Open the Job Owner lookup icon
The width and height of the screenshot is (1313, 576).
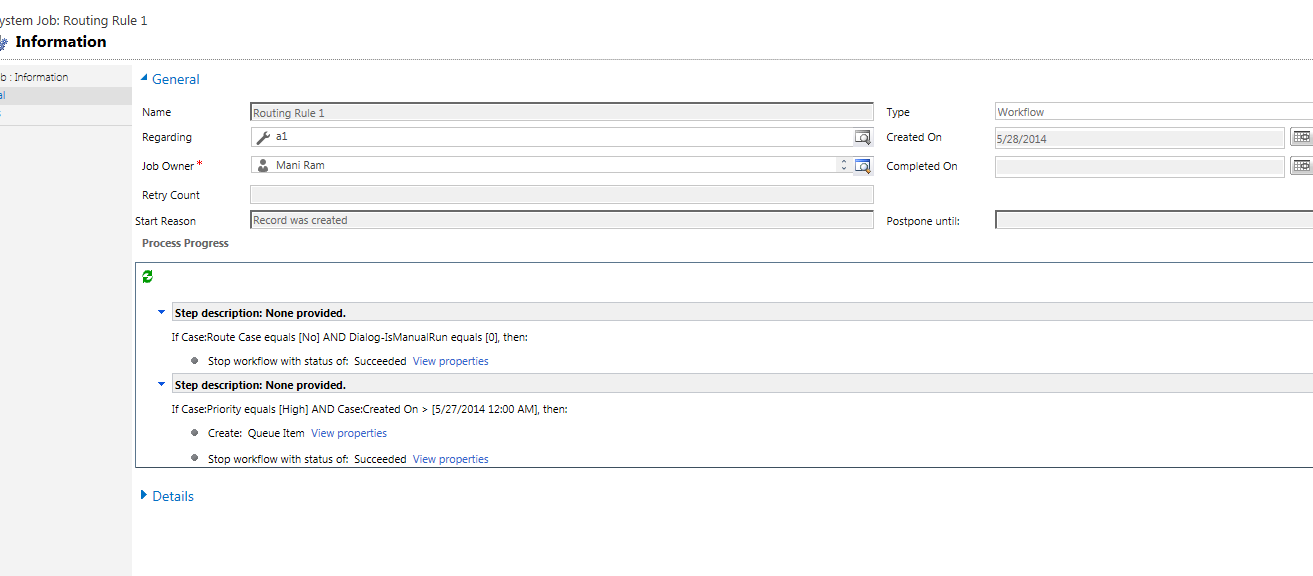click(863, 165)
